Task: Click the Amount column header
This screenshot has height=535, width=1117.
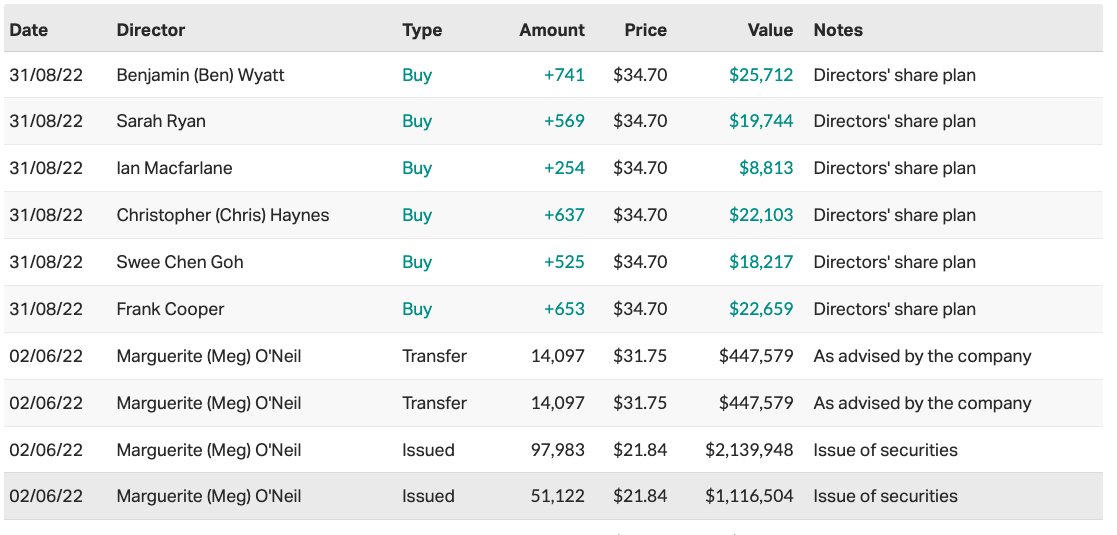Action: [552, 30]
